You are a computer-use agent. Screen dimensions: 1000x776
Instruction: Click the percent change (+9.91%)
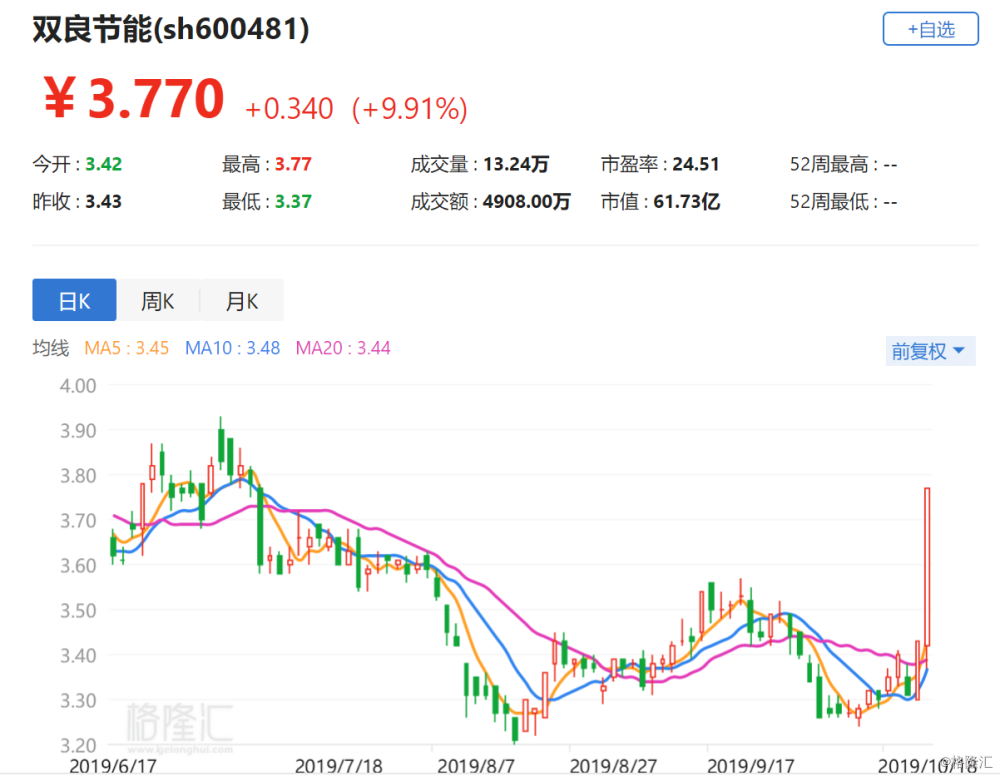pyautogui.click(x=409, y=109)
